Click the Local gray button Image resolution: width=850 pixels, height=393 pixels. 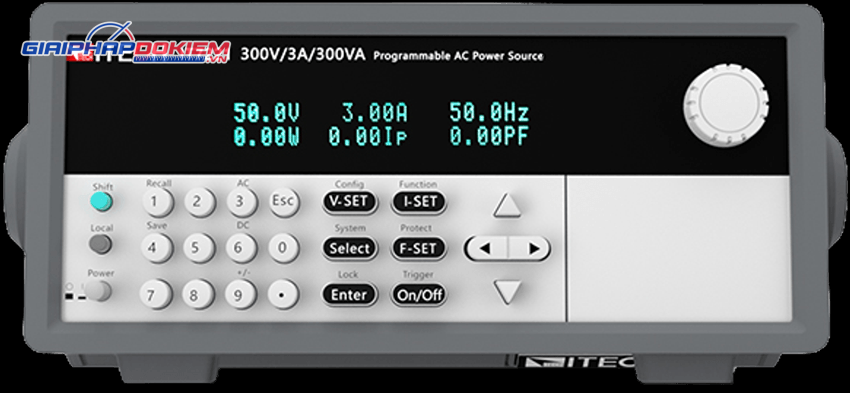coord(101,244)
